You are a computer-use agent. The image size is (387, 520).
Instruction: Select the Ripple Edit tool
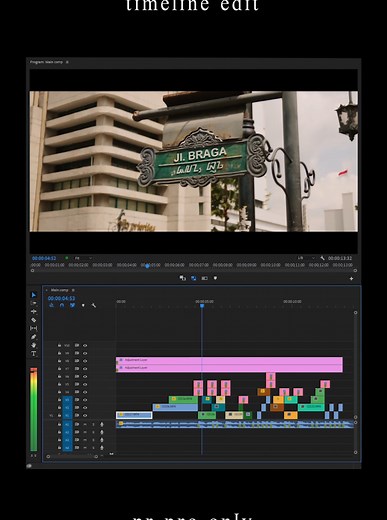(x=34, y=312)
